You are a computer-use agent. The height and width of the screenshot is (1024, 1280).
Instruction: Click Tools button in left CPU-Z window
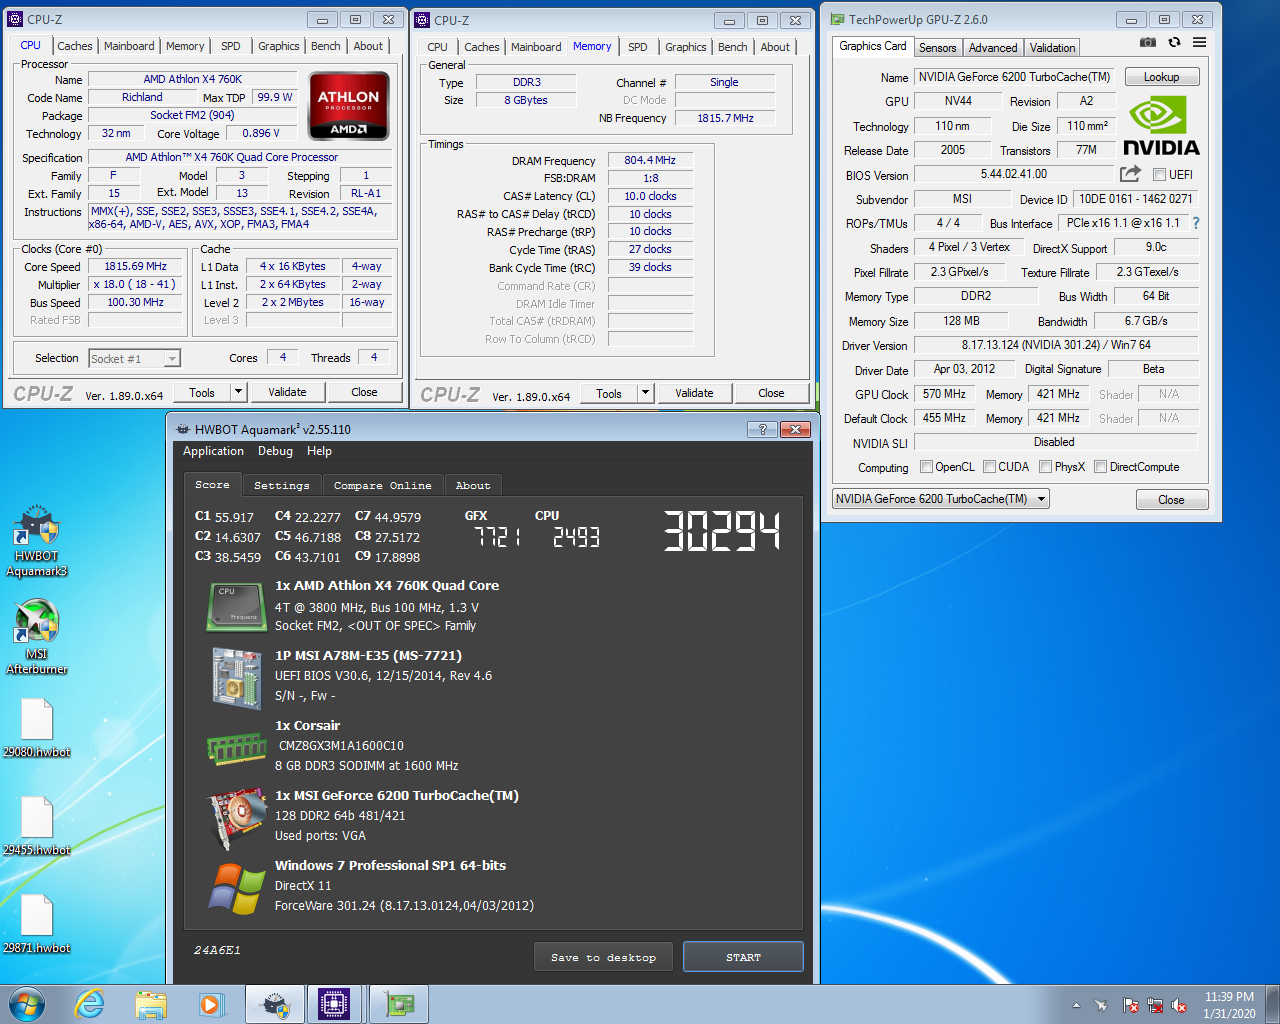202,392
